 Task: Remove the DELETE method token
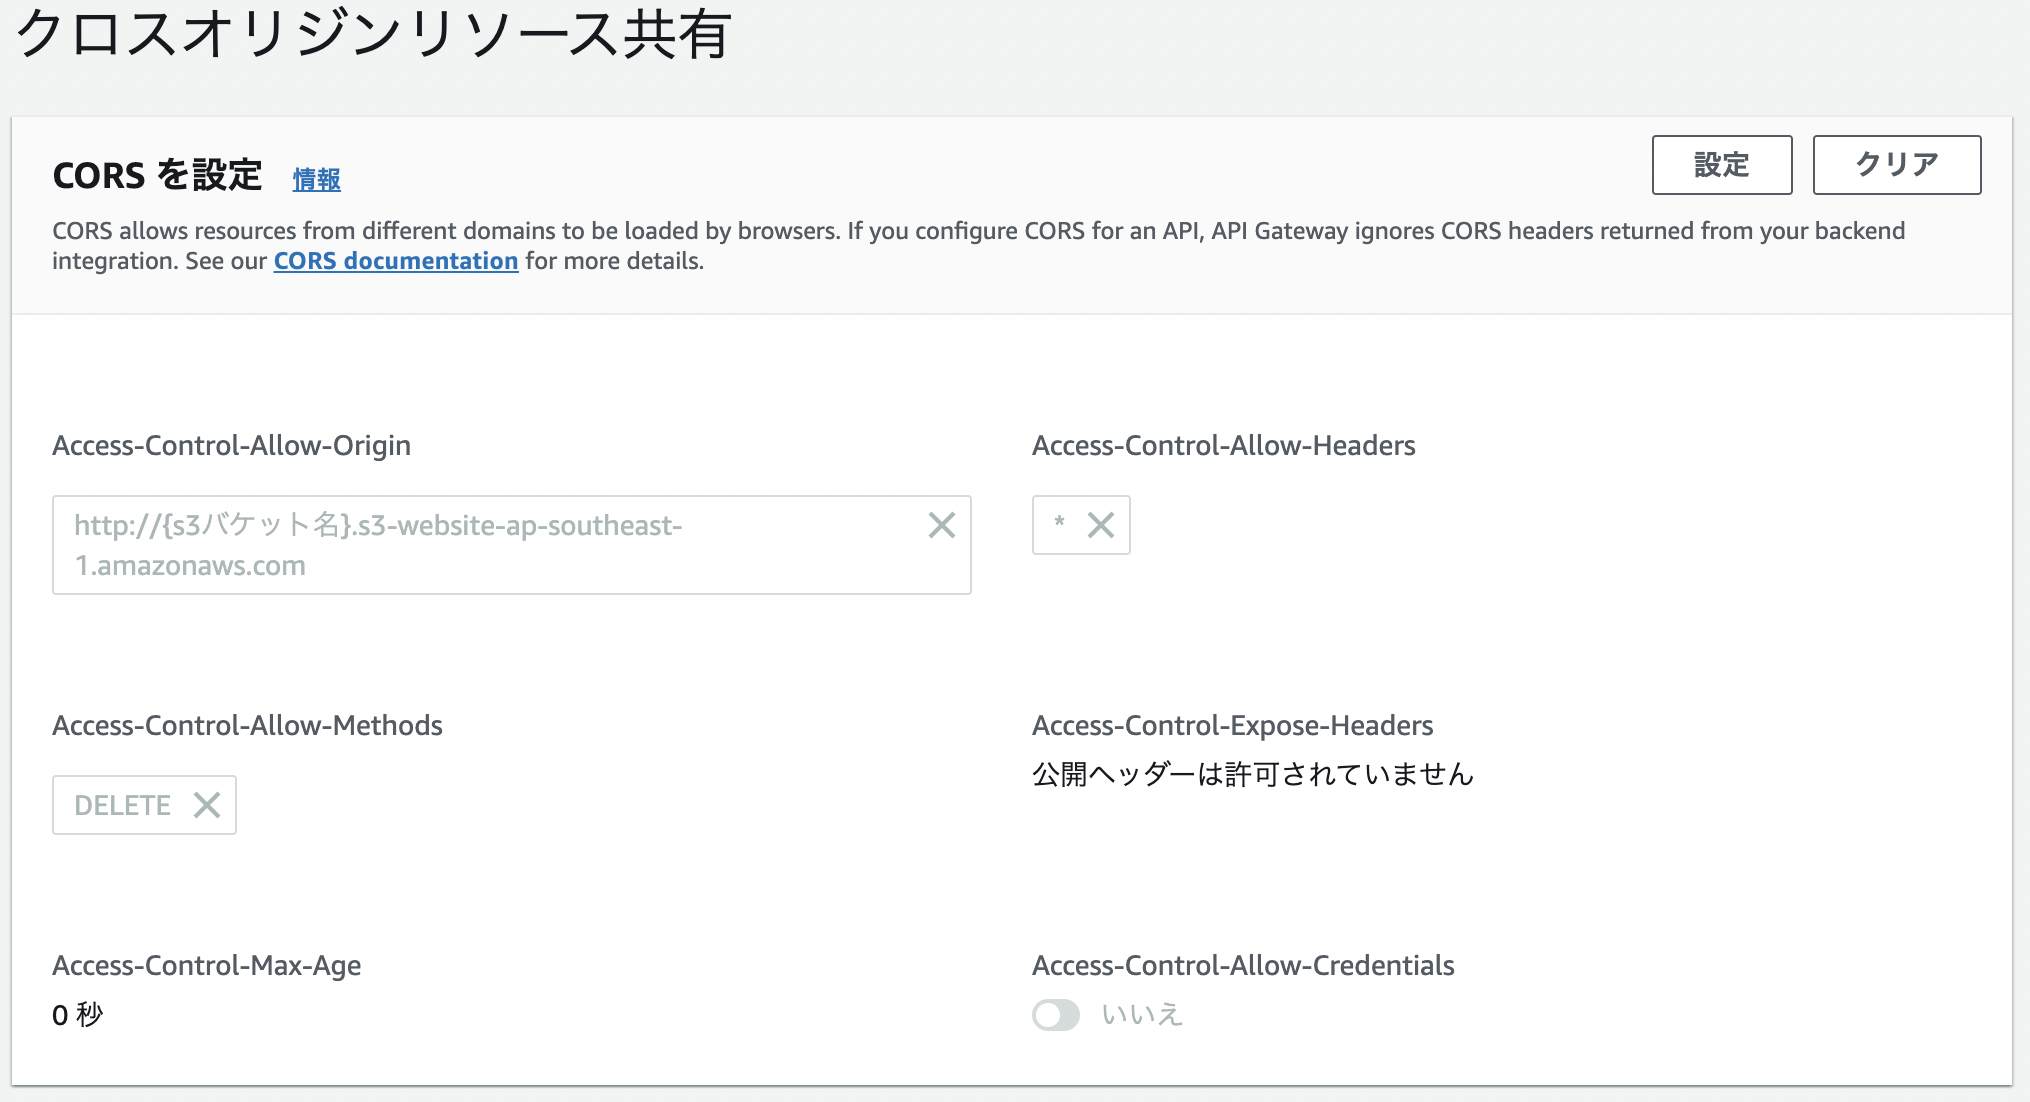coord(207,805)
